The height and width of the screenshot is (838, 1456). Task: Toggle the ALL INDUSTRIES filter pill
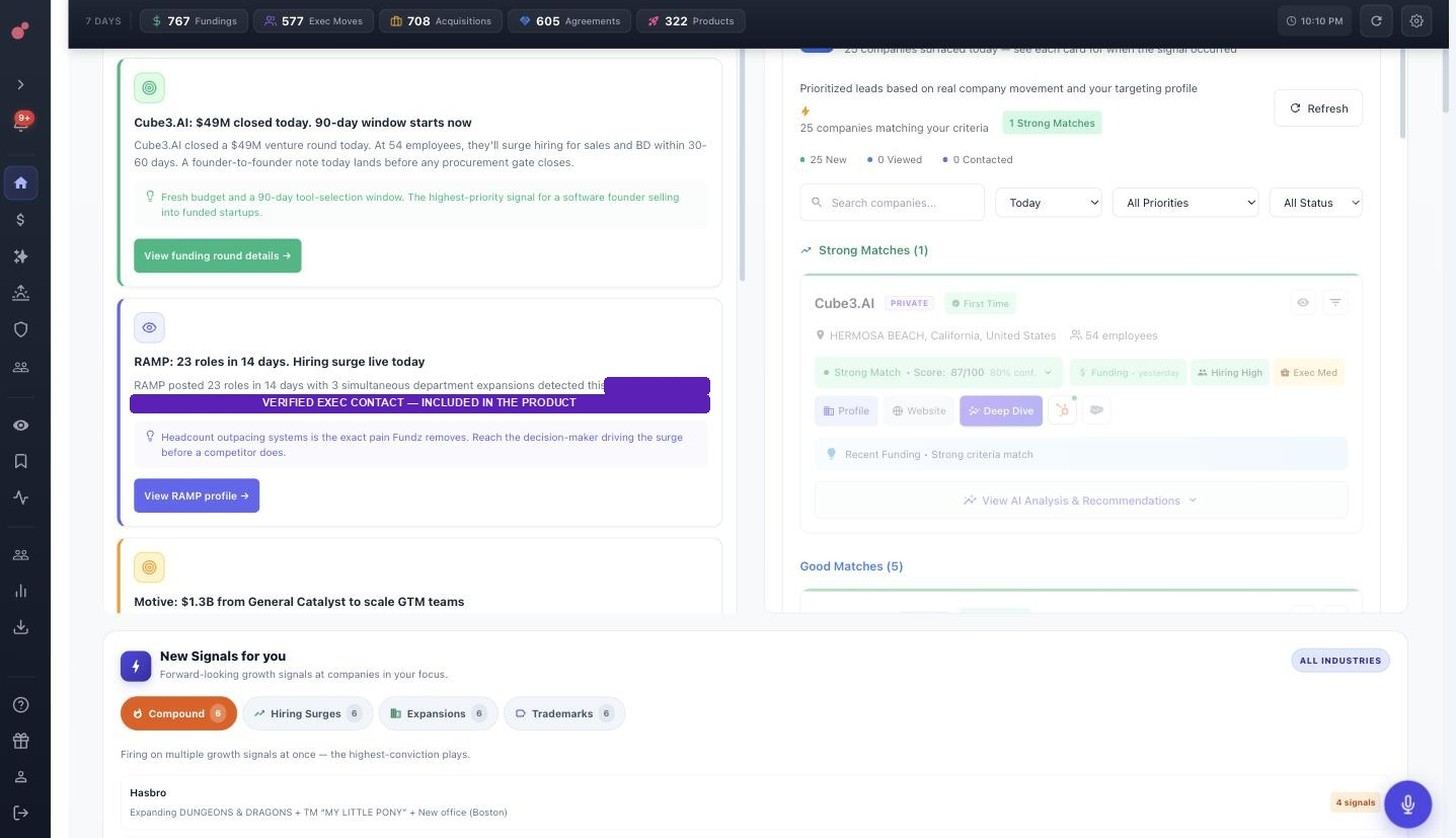(x=1340, y=660)
